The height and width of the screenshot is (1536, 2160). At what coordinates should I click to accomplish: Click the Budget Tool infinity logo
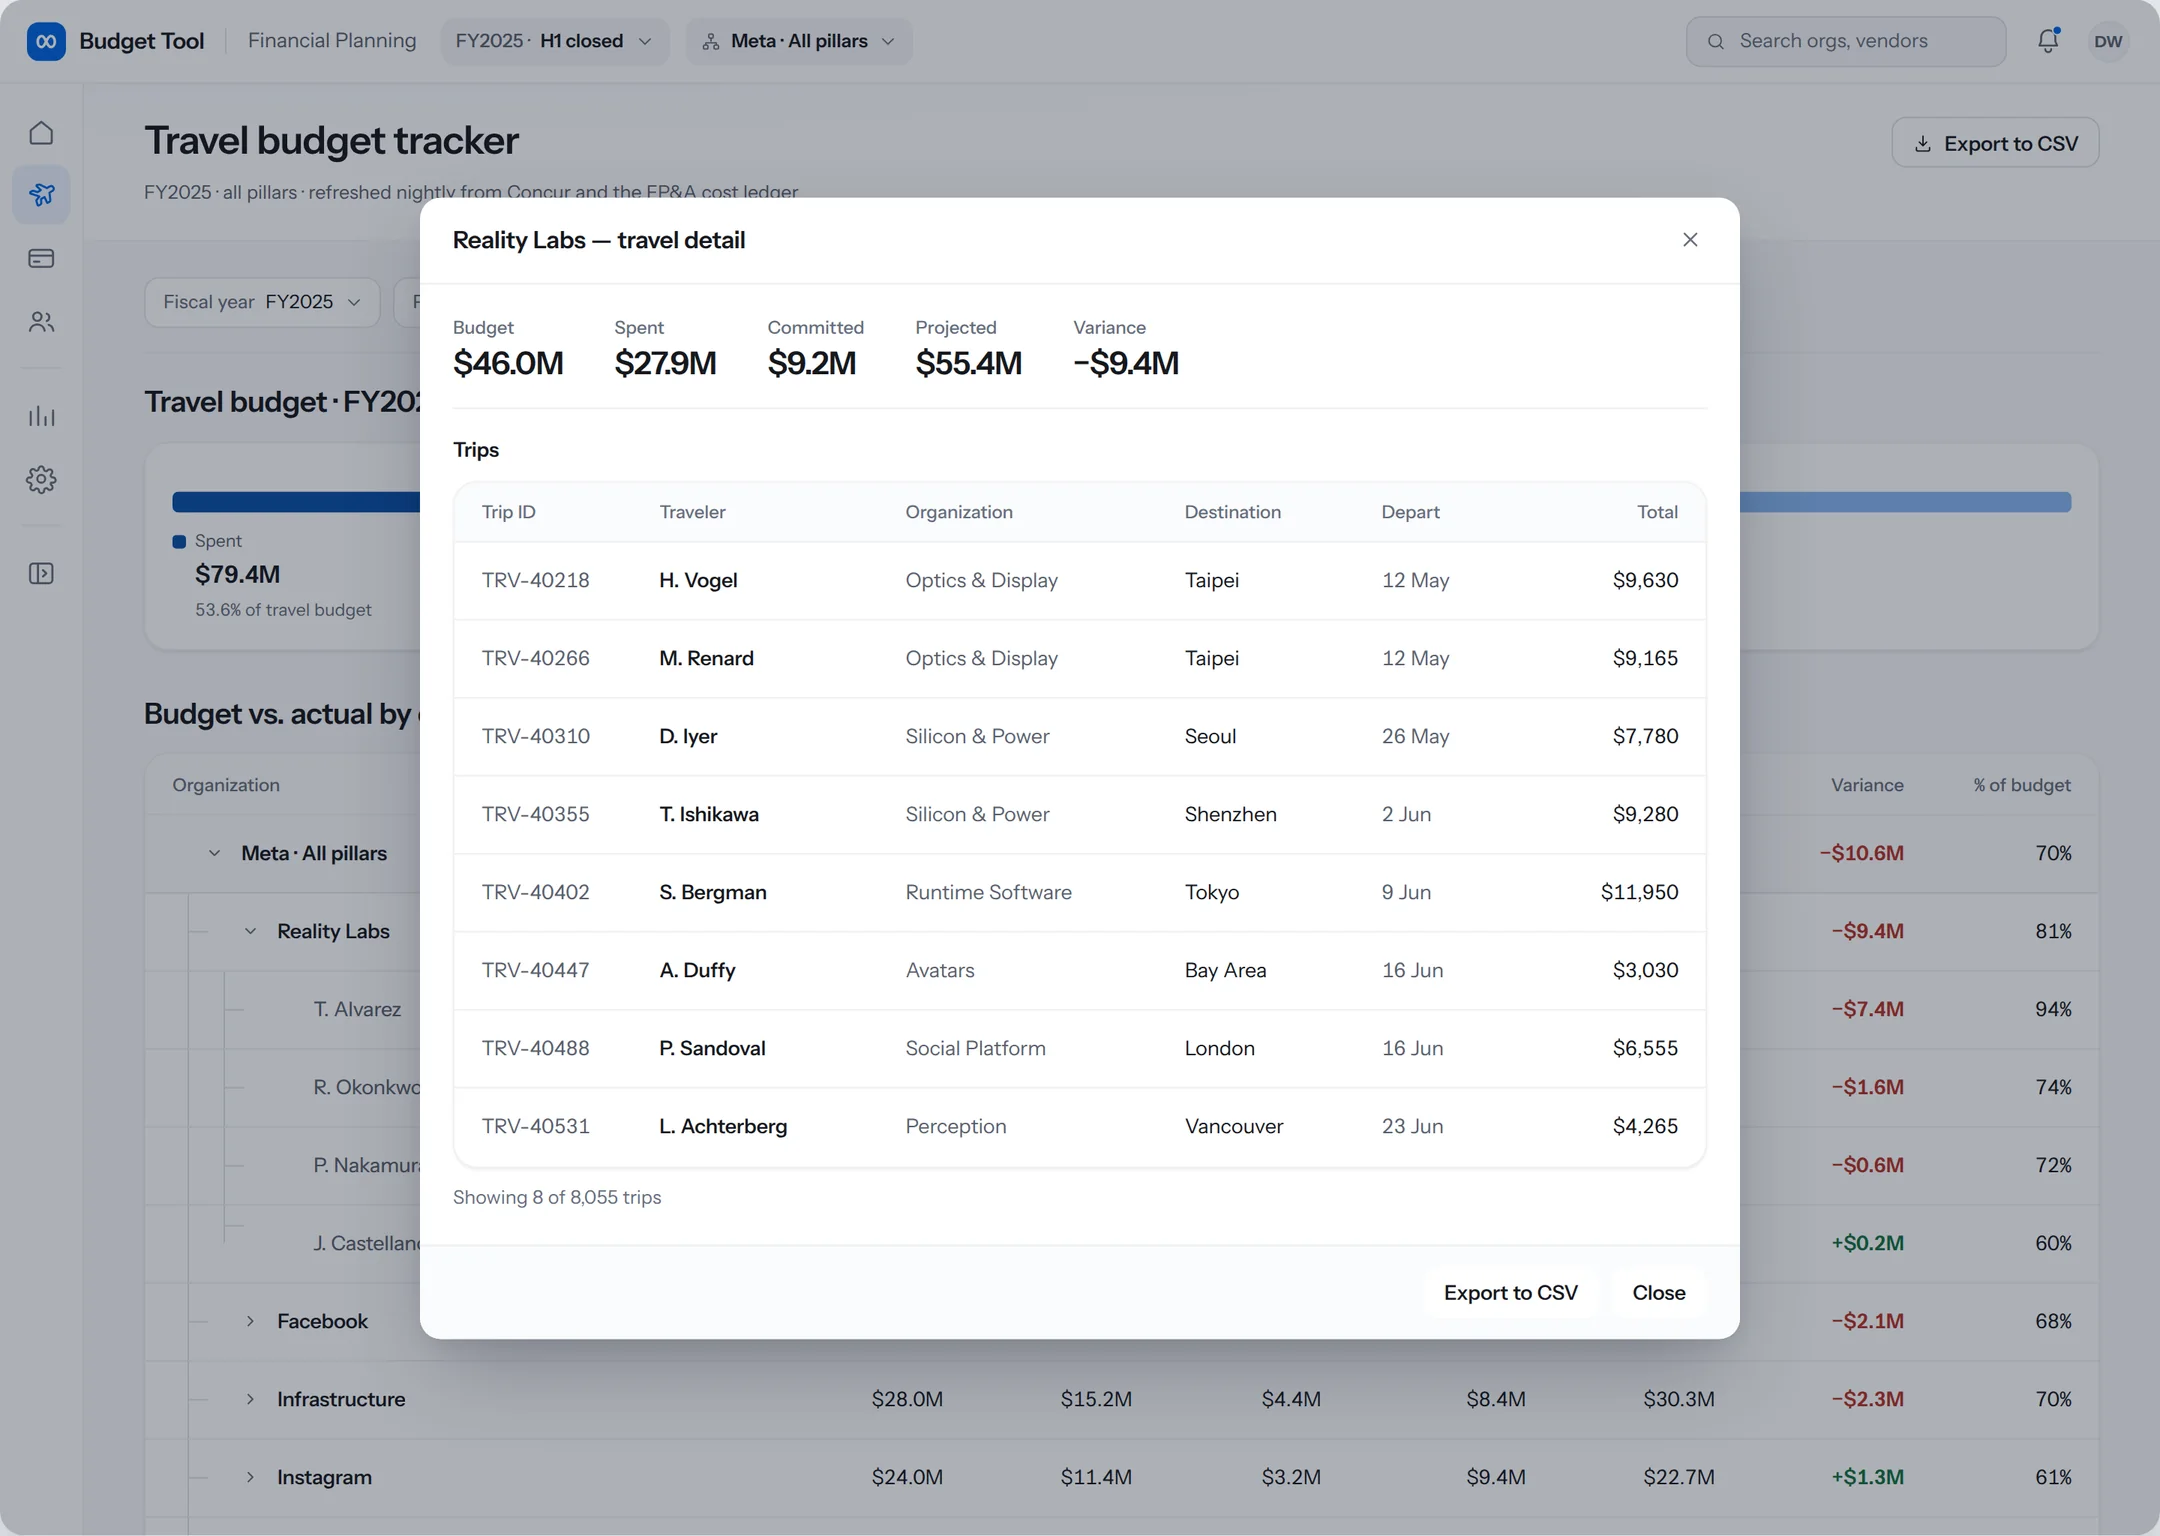pyautogui.click(x=46, y=41)
